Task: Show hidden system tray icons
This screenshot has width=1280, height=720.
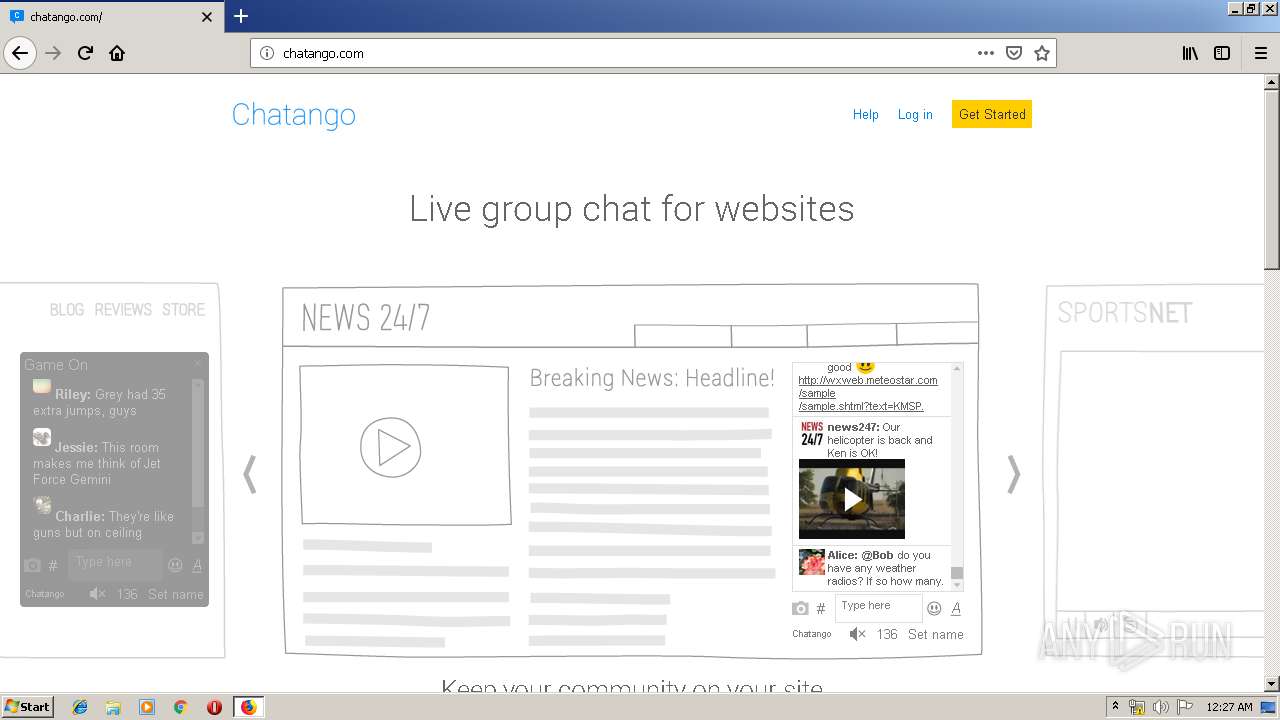Action: pyautogui.click(x=1115, y=707)
